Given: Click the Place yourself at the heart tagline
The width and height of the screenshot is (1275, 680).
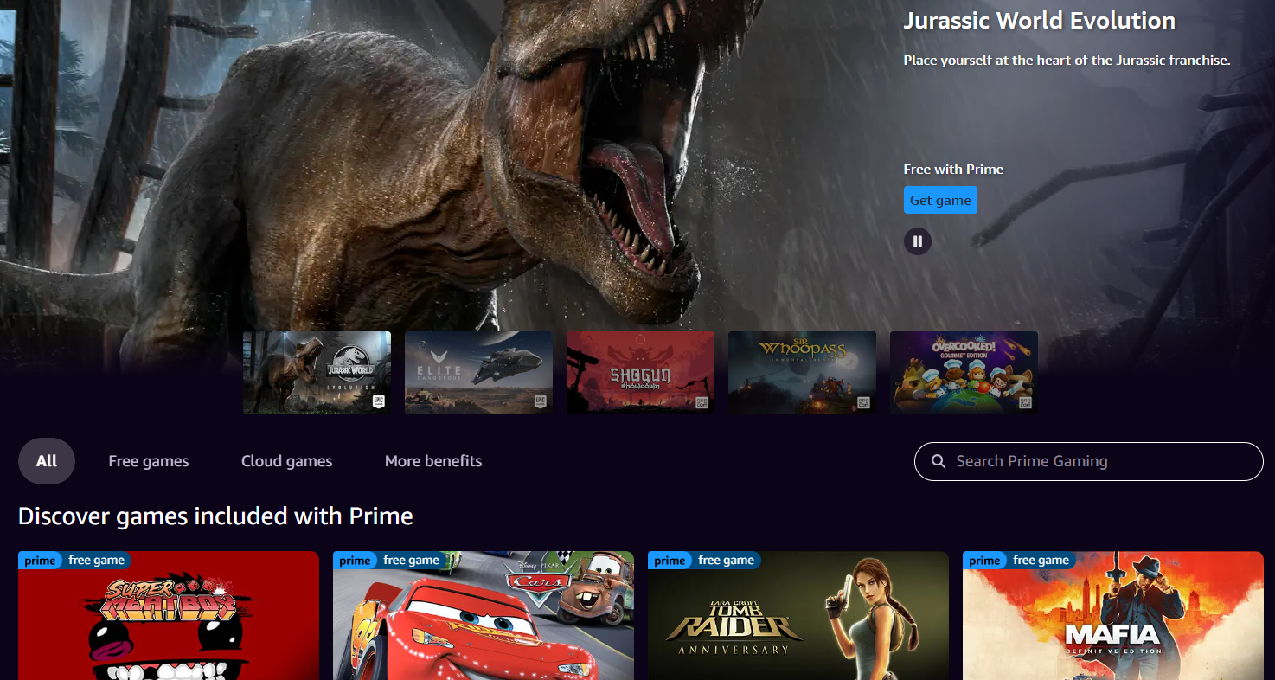Looking at the screenshot, I should (1067, 60).
